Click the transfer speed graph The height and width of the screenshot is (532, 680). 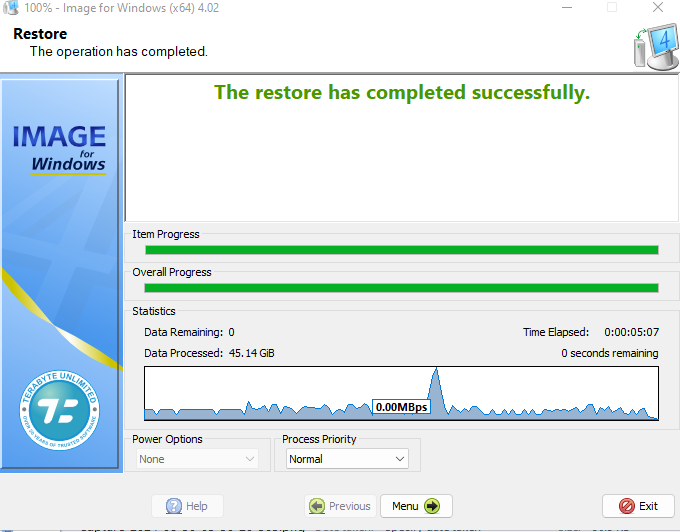402,393
